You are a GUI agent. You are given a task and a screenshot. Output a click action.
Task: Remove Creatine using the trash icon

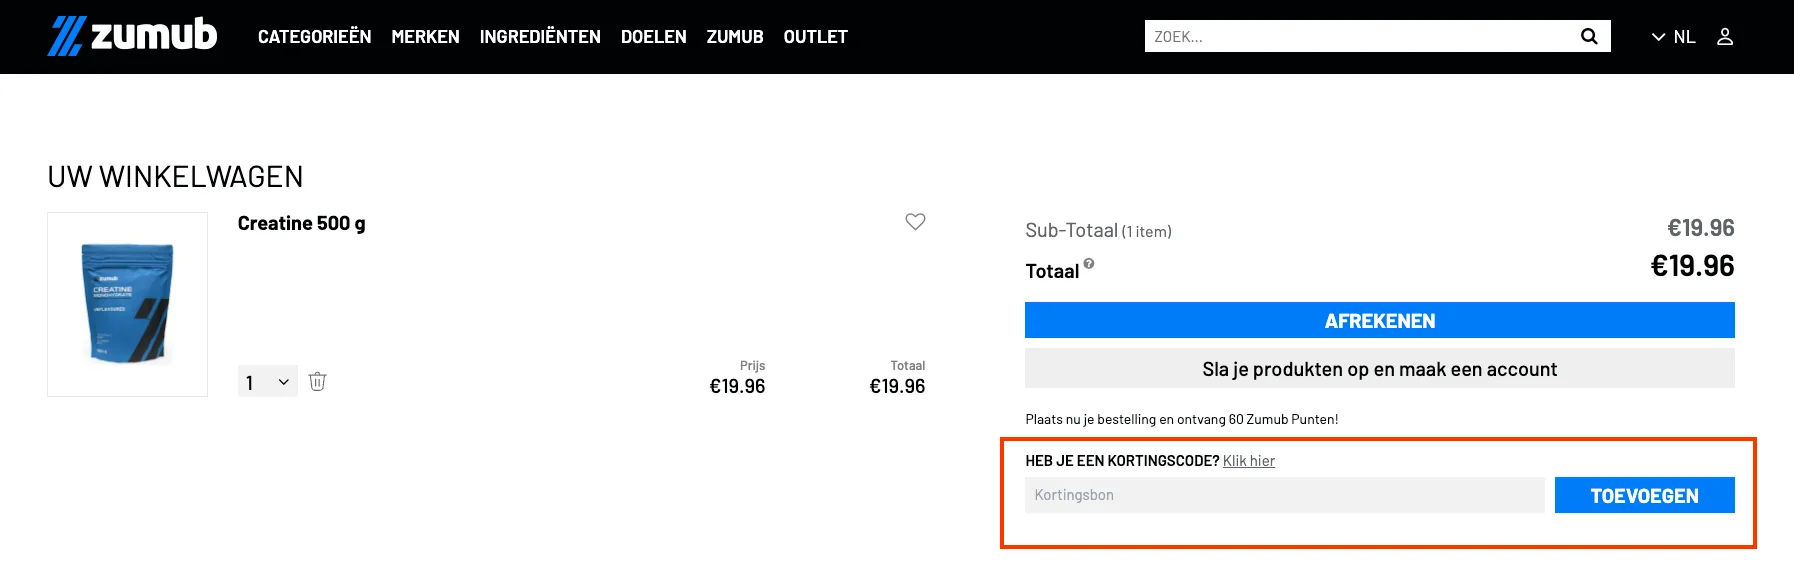tap(318, 381)
